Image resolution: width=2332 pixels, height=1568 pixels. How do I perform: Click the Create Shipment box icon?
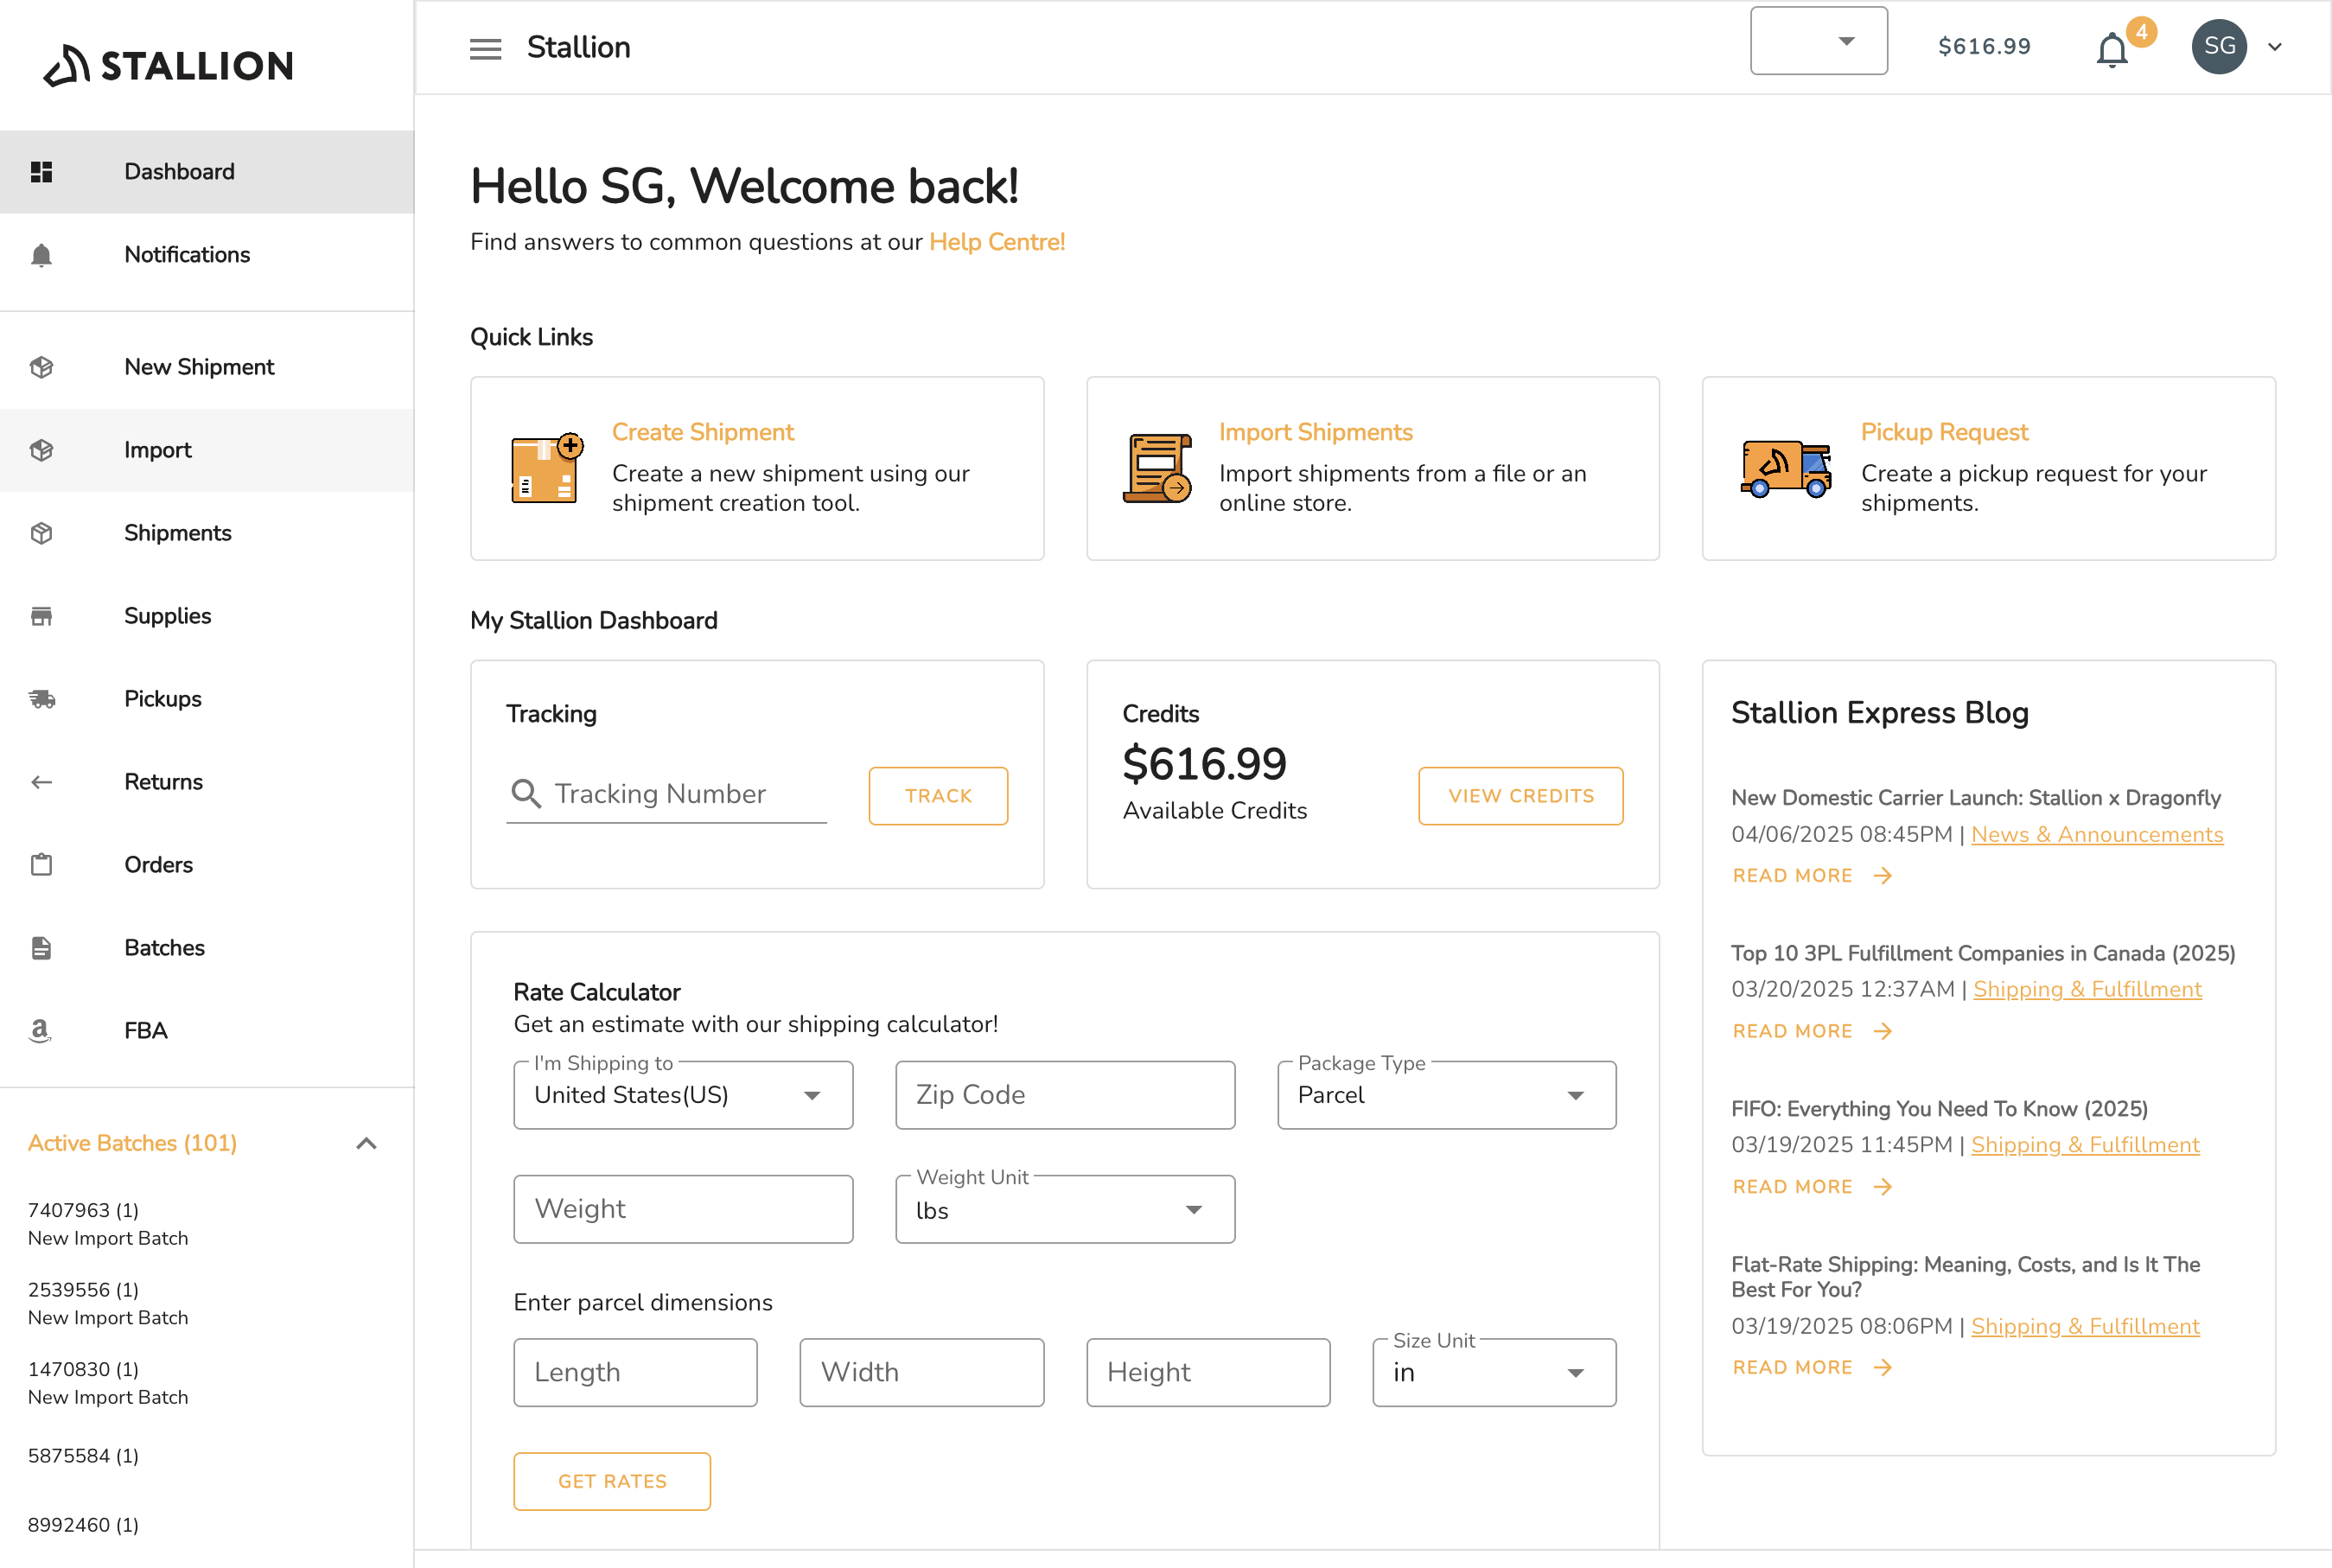coord(546,468)
